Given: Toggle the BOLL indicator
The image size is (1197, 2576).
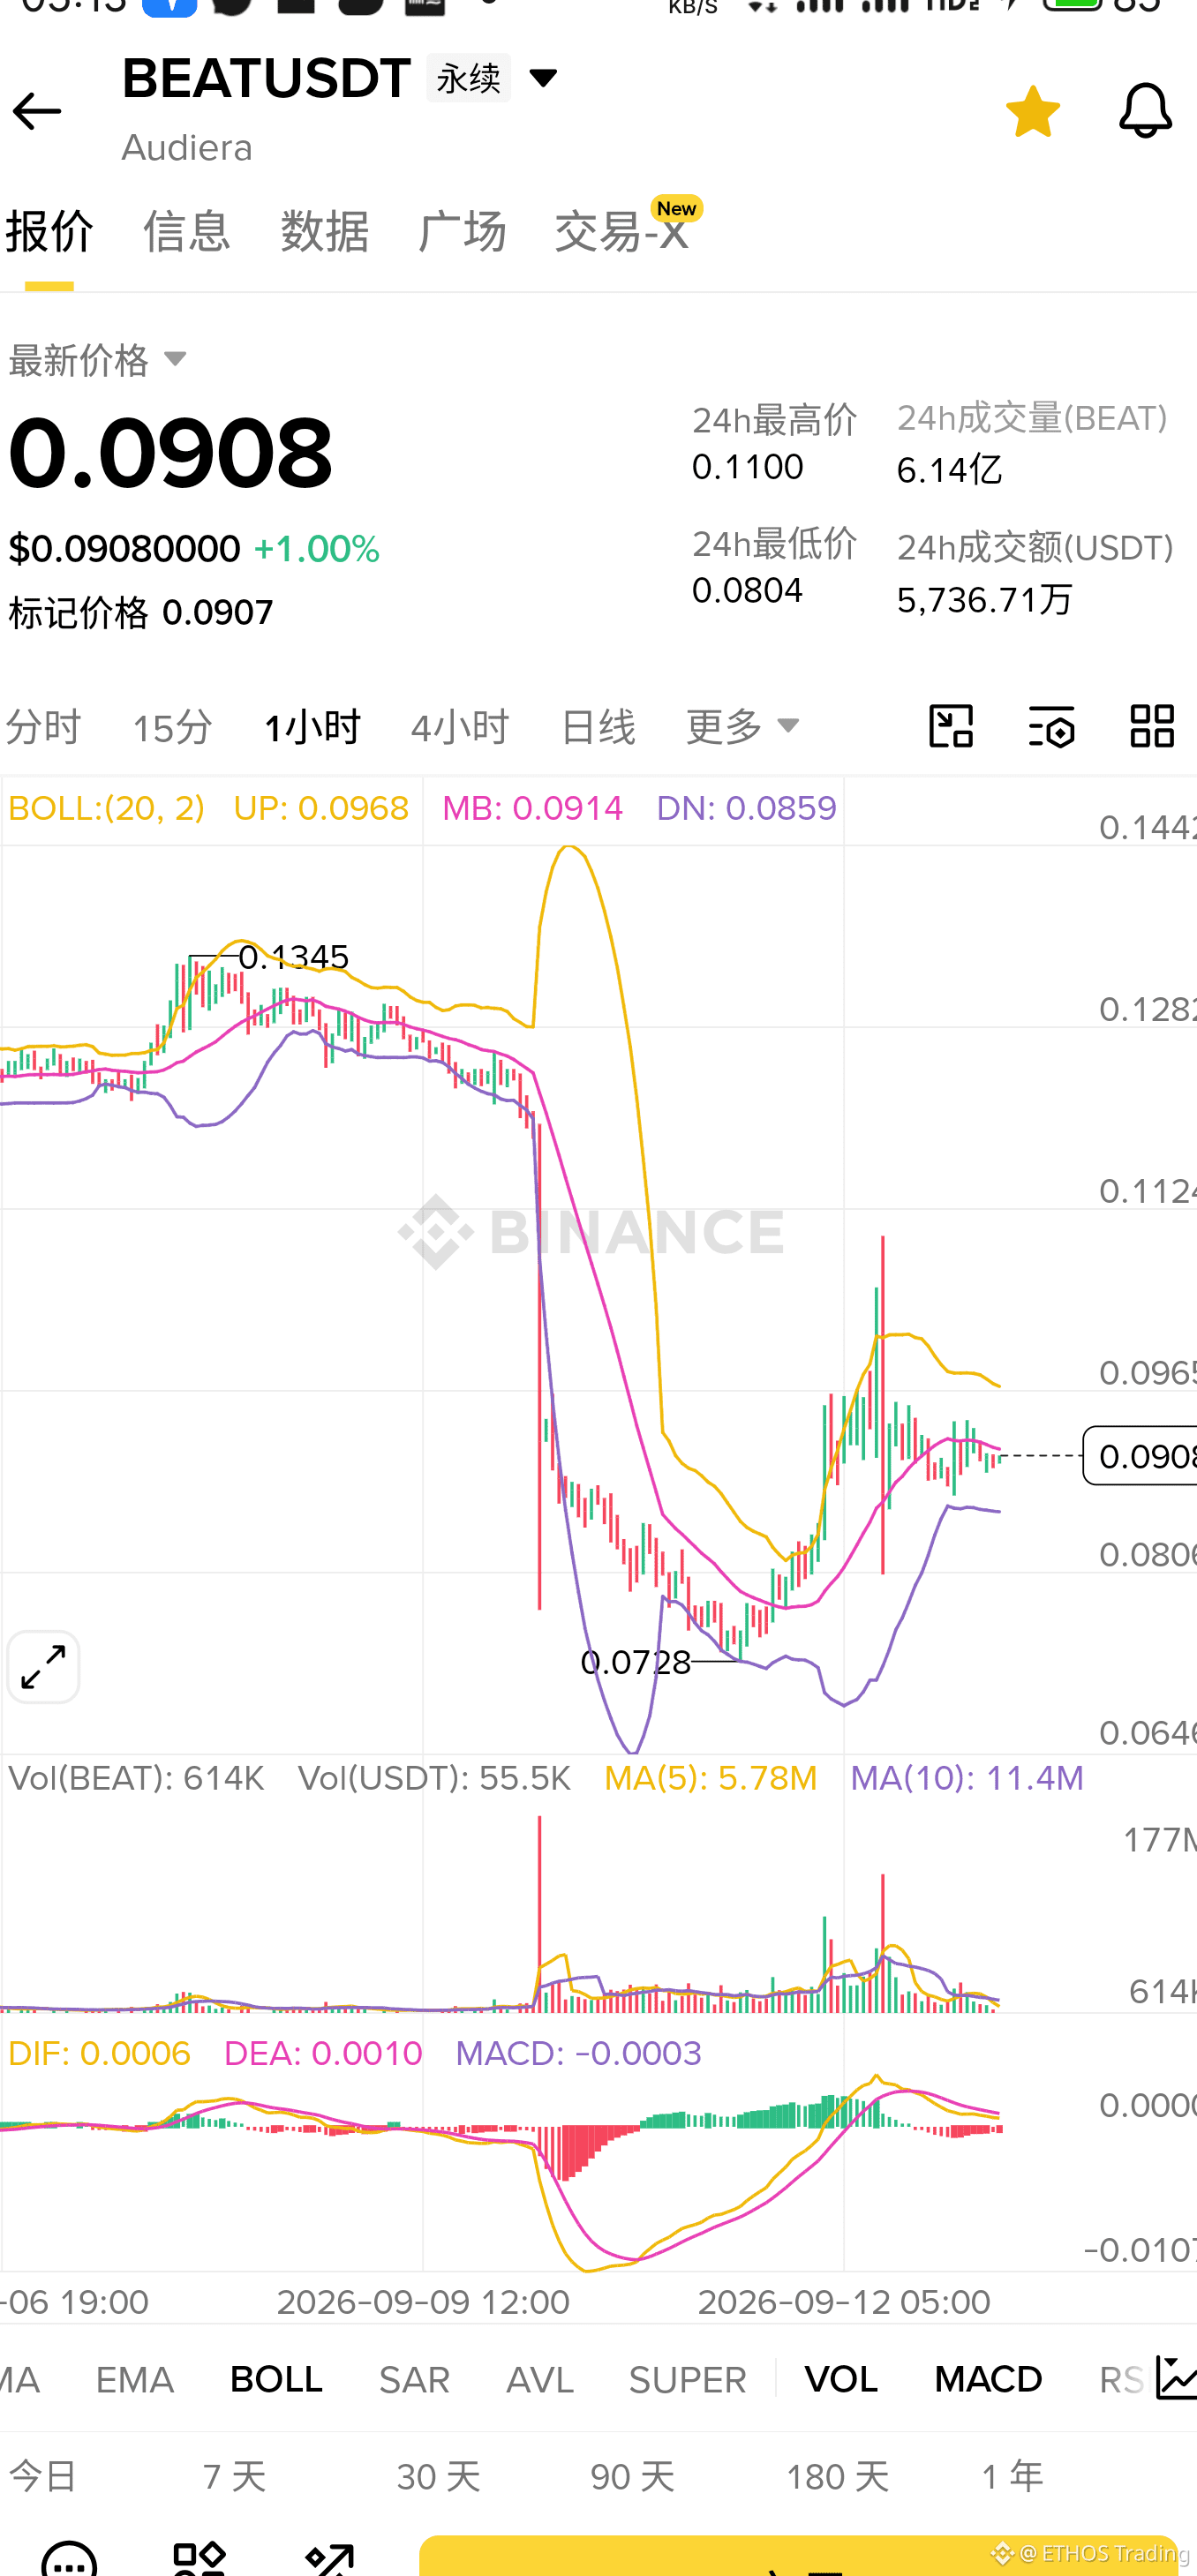Looking at the screenshot, I should pos(276,2379).
